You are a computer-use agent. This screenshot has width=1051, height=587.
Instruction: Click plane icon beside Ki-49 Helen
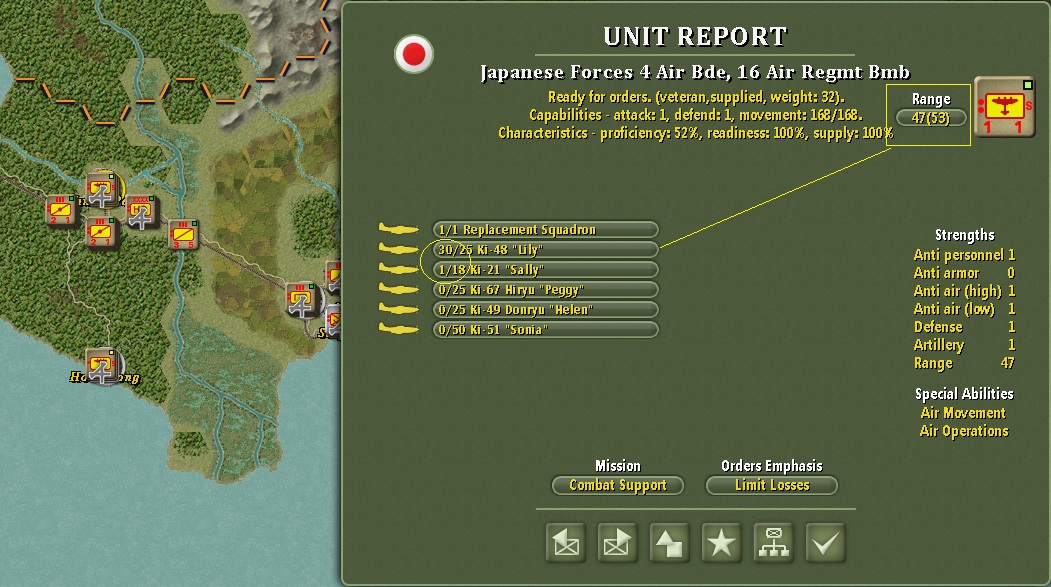(x=398, y=310)
